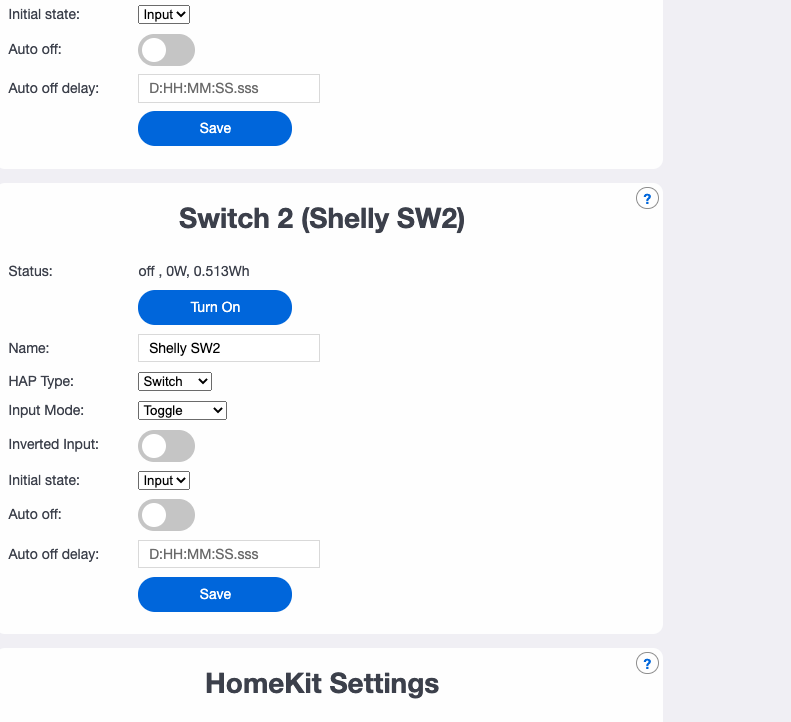Open Initial state dropdown above Switch 2 section
The image size is (791, 722).
coord(164,15)
